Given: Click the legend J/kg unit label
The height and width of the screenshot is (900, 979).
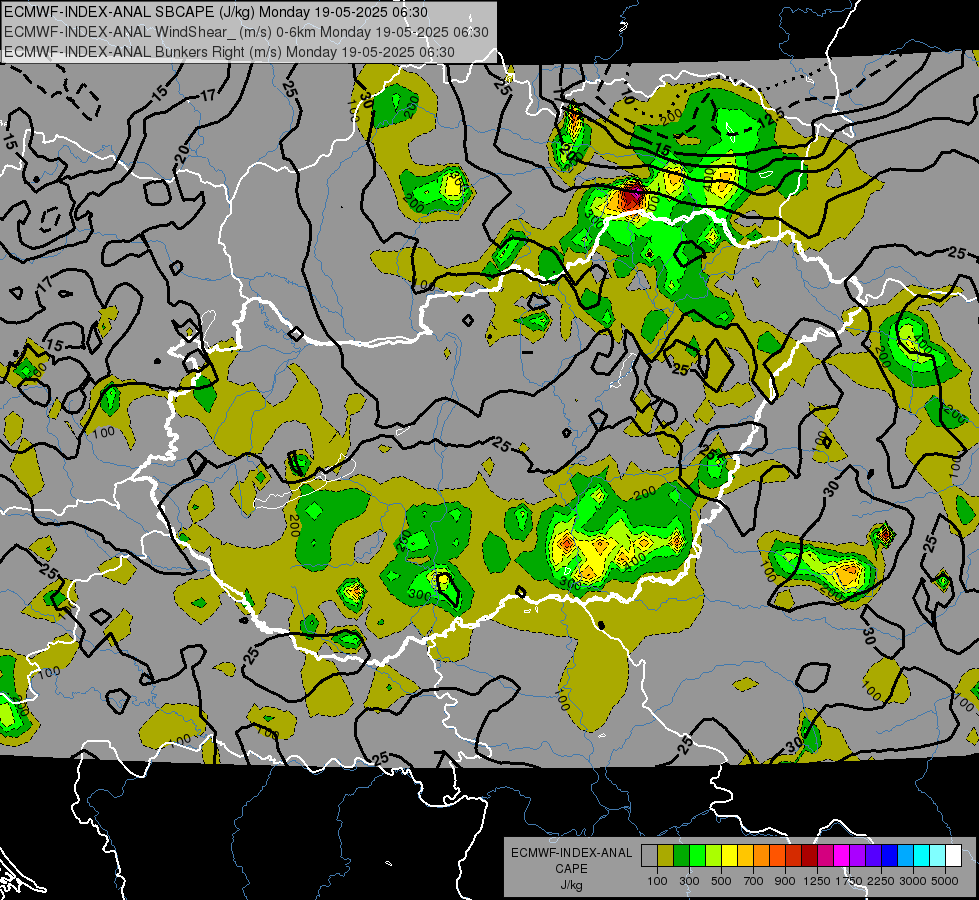Looking at the screenshot, I should (571, 885).
